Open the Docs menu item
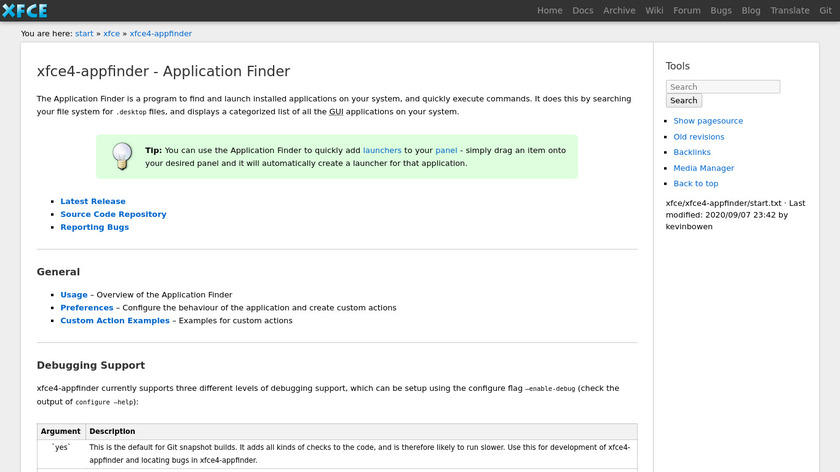 pyautogui.click(x=583, y=11)
